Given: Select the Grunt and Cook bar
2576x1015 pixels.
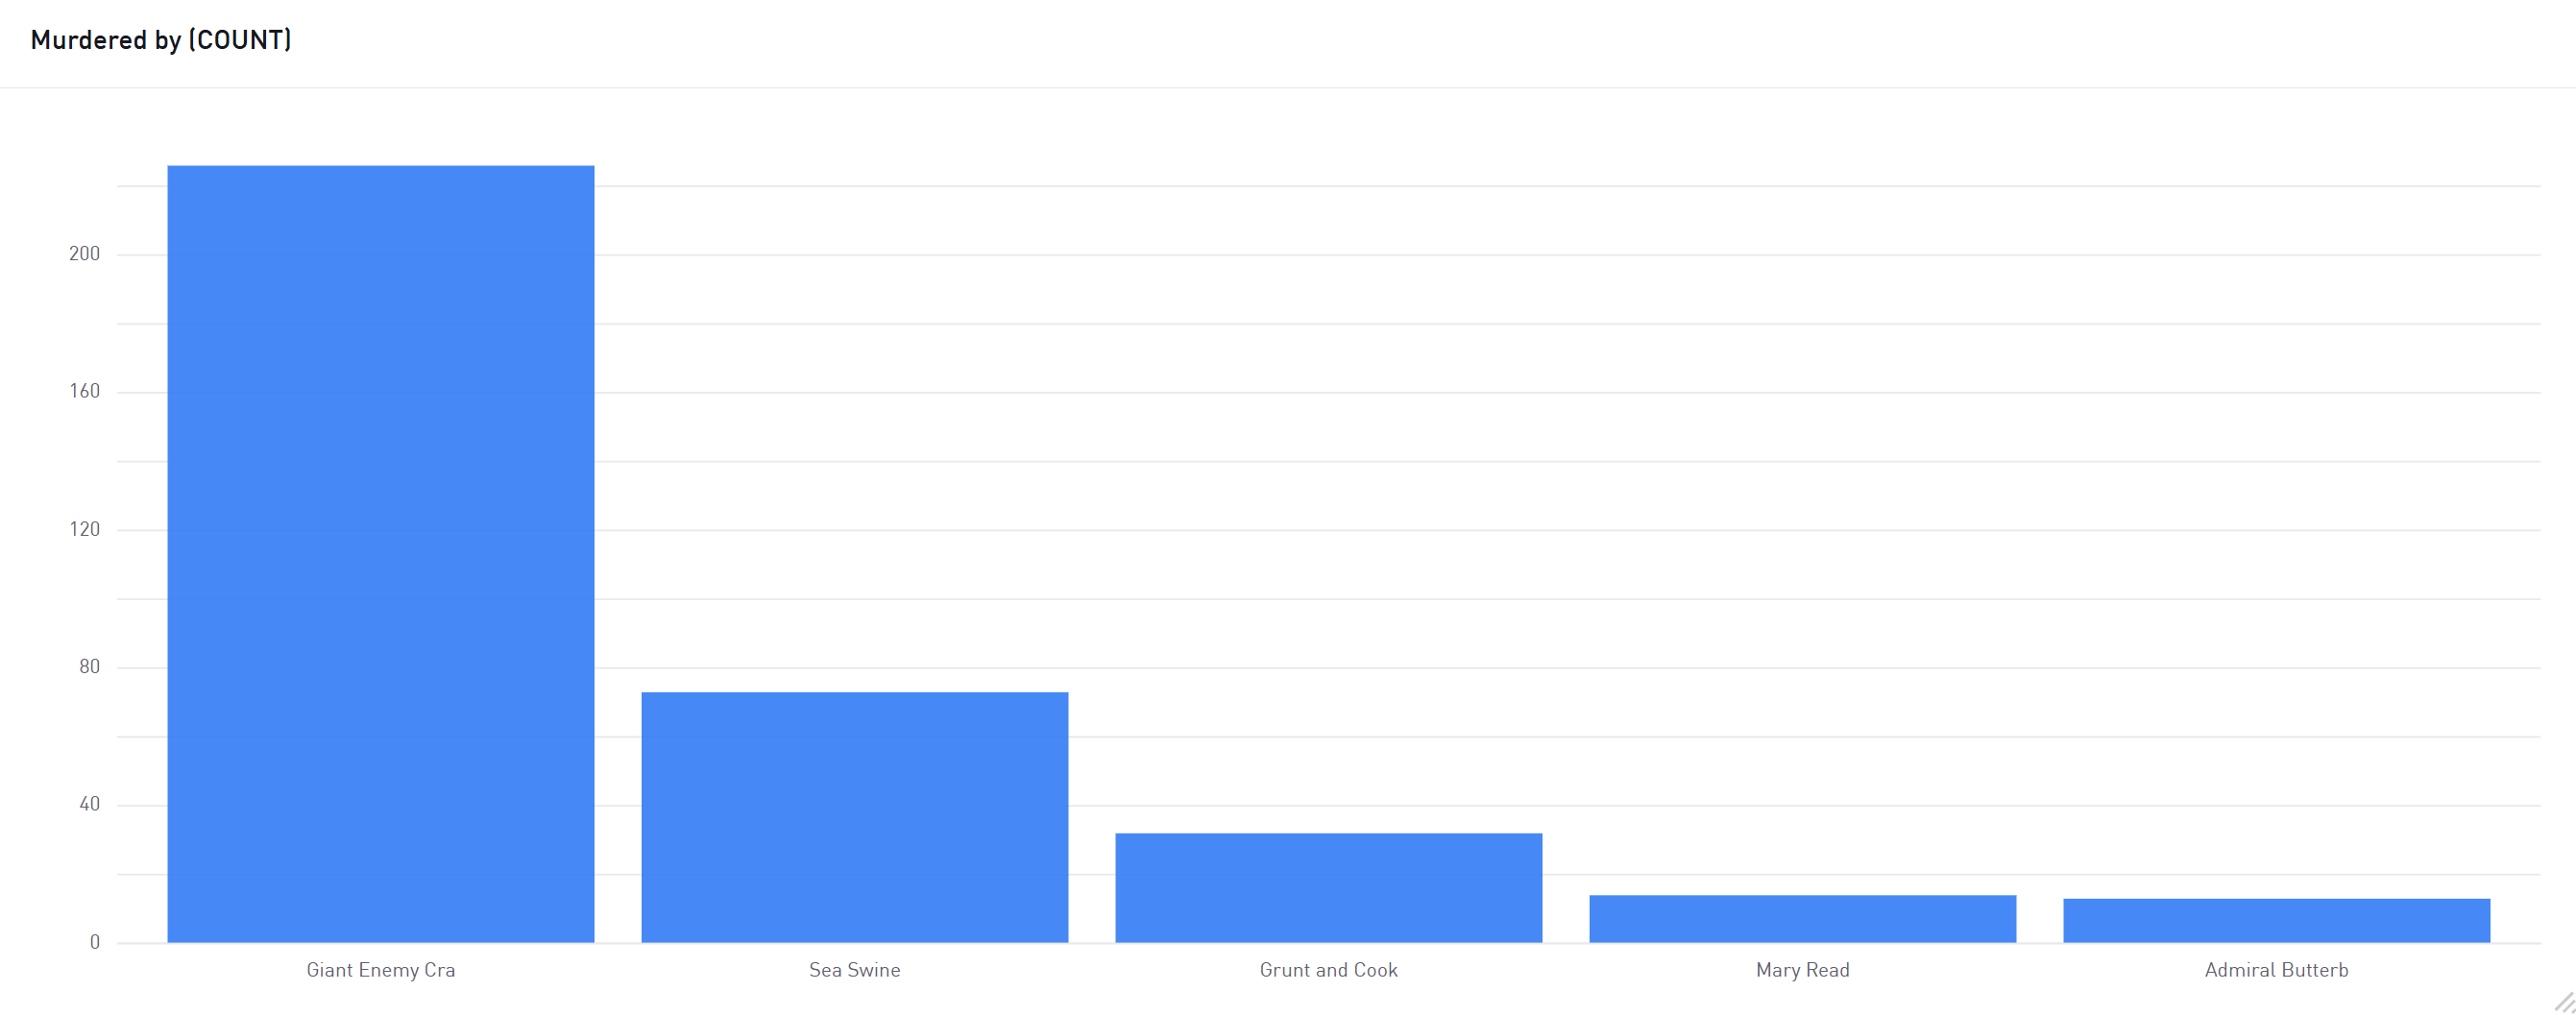Looking at the screenshot, I should [x=1328, y=888].
